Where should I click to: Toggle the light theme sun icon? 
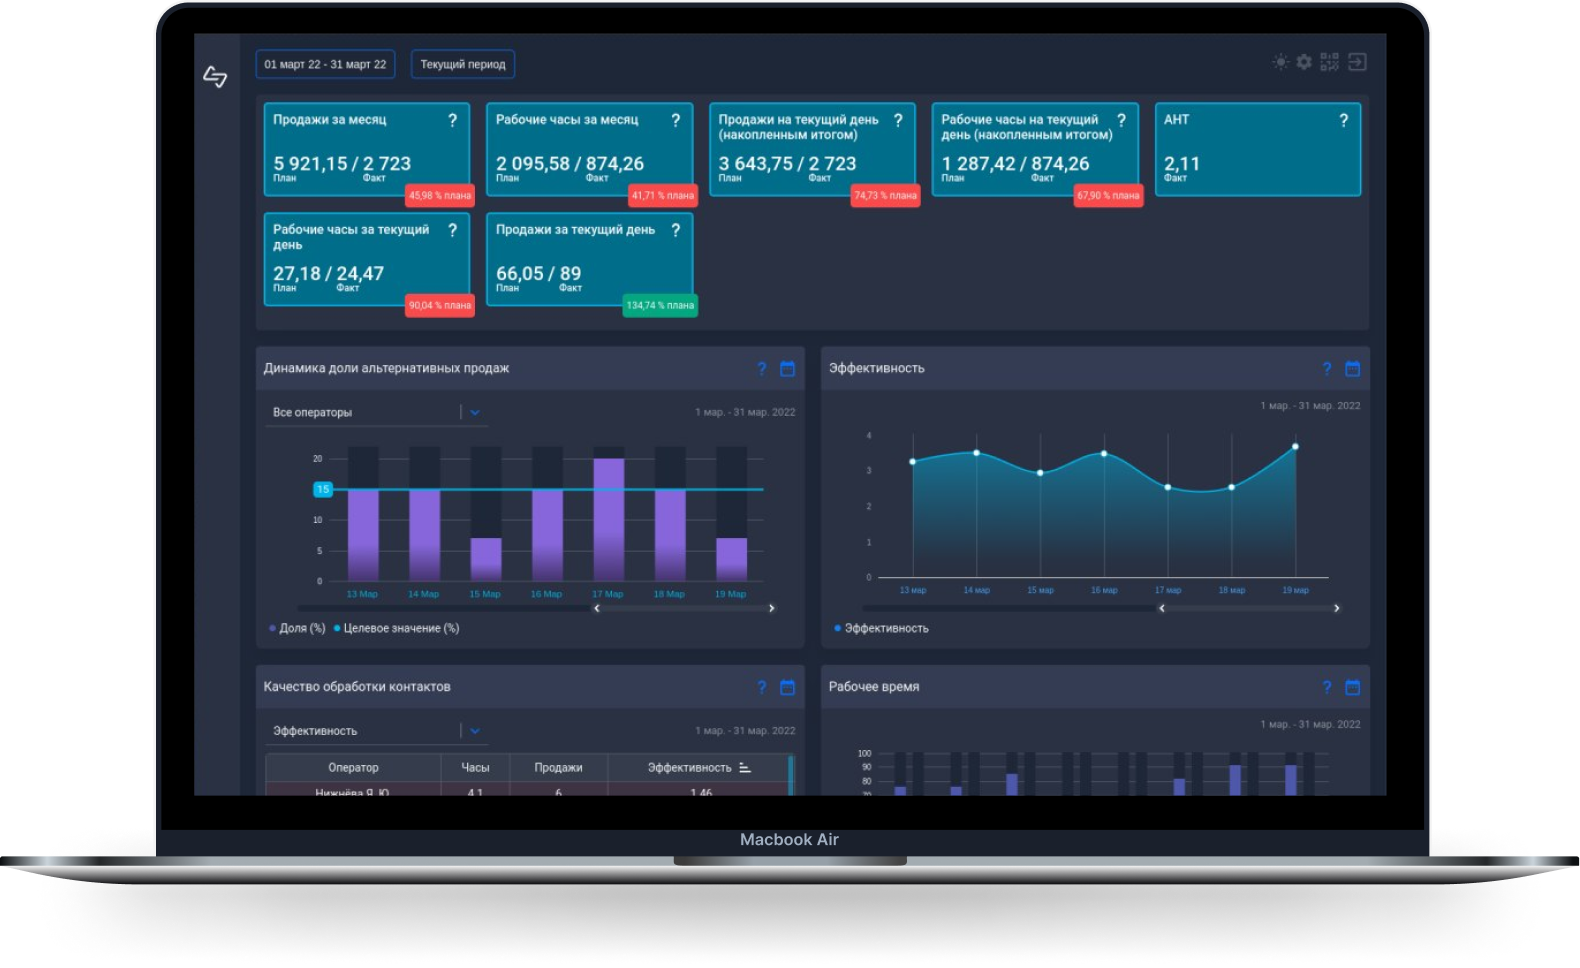tap(1280, 62)
